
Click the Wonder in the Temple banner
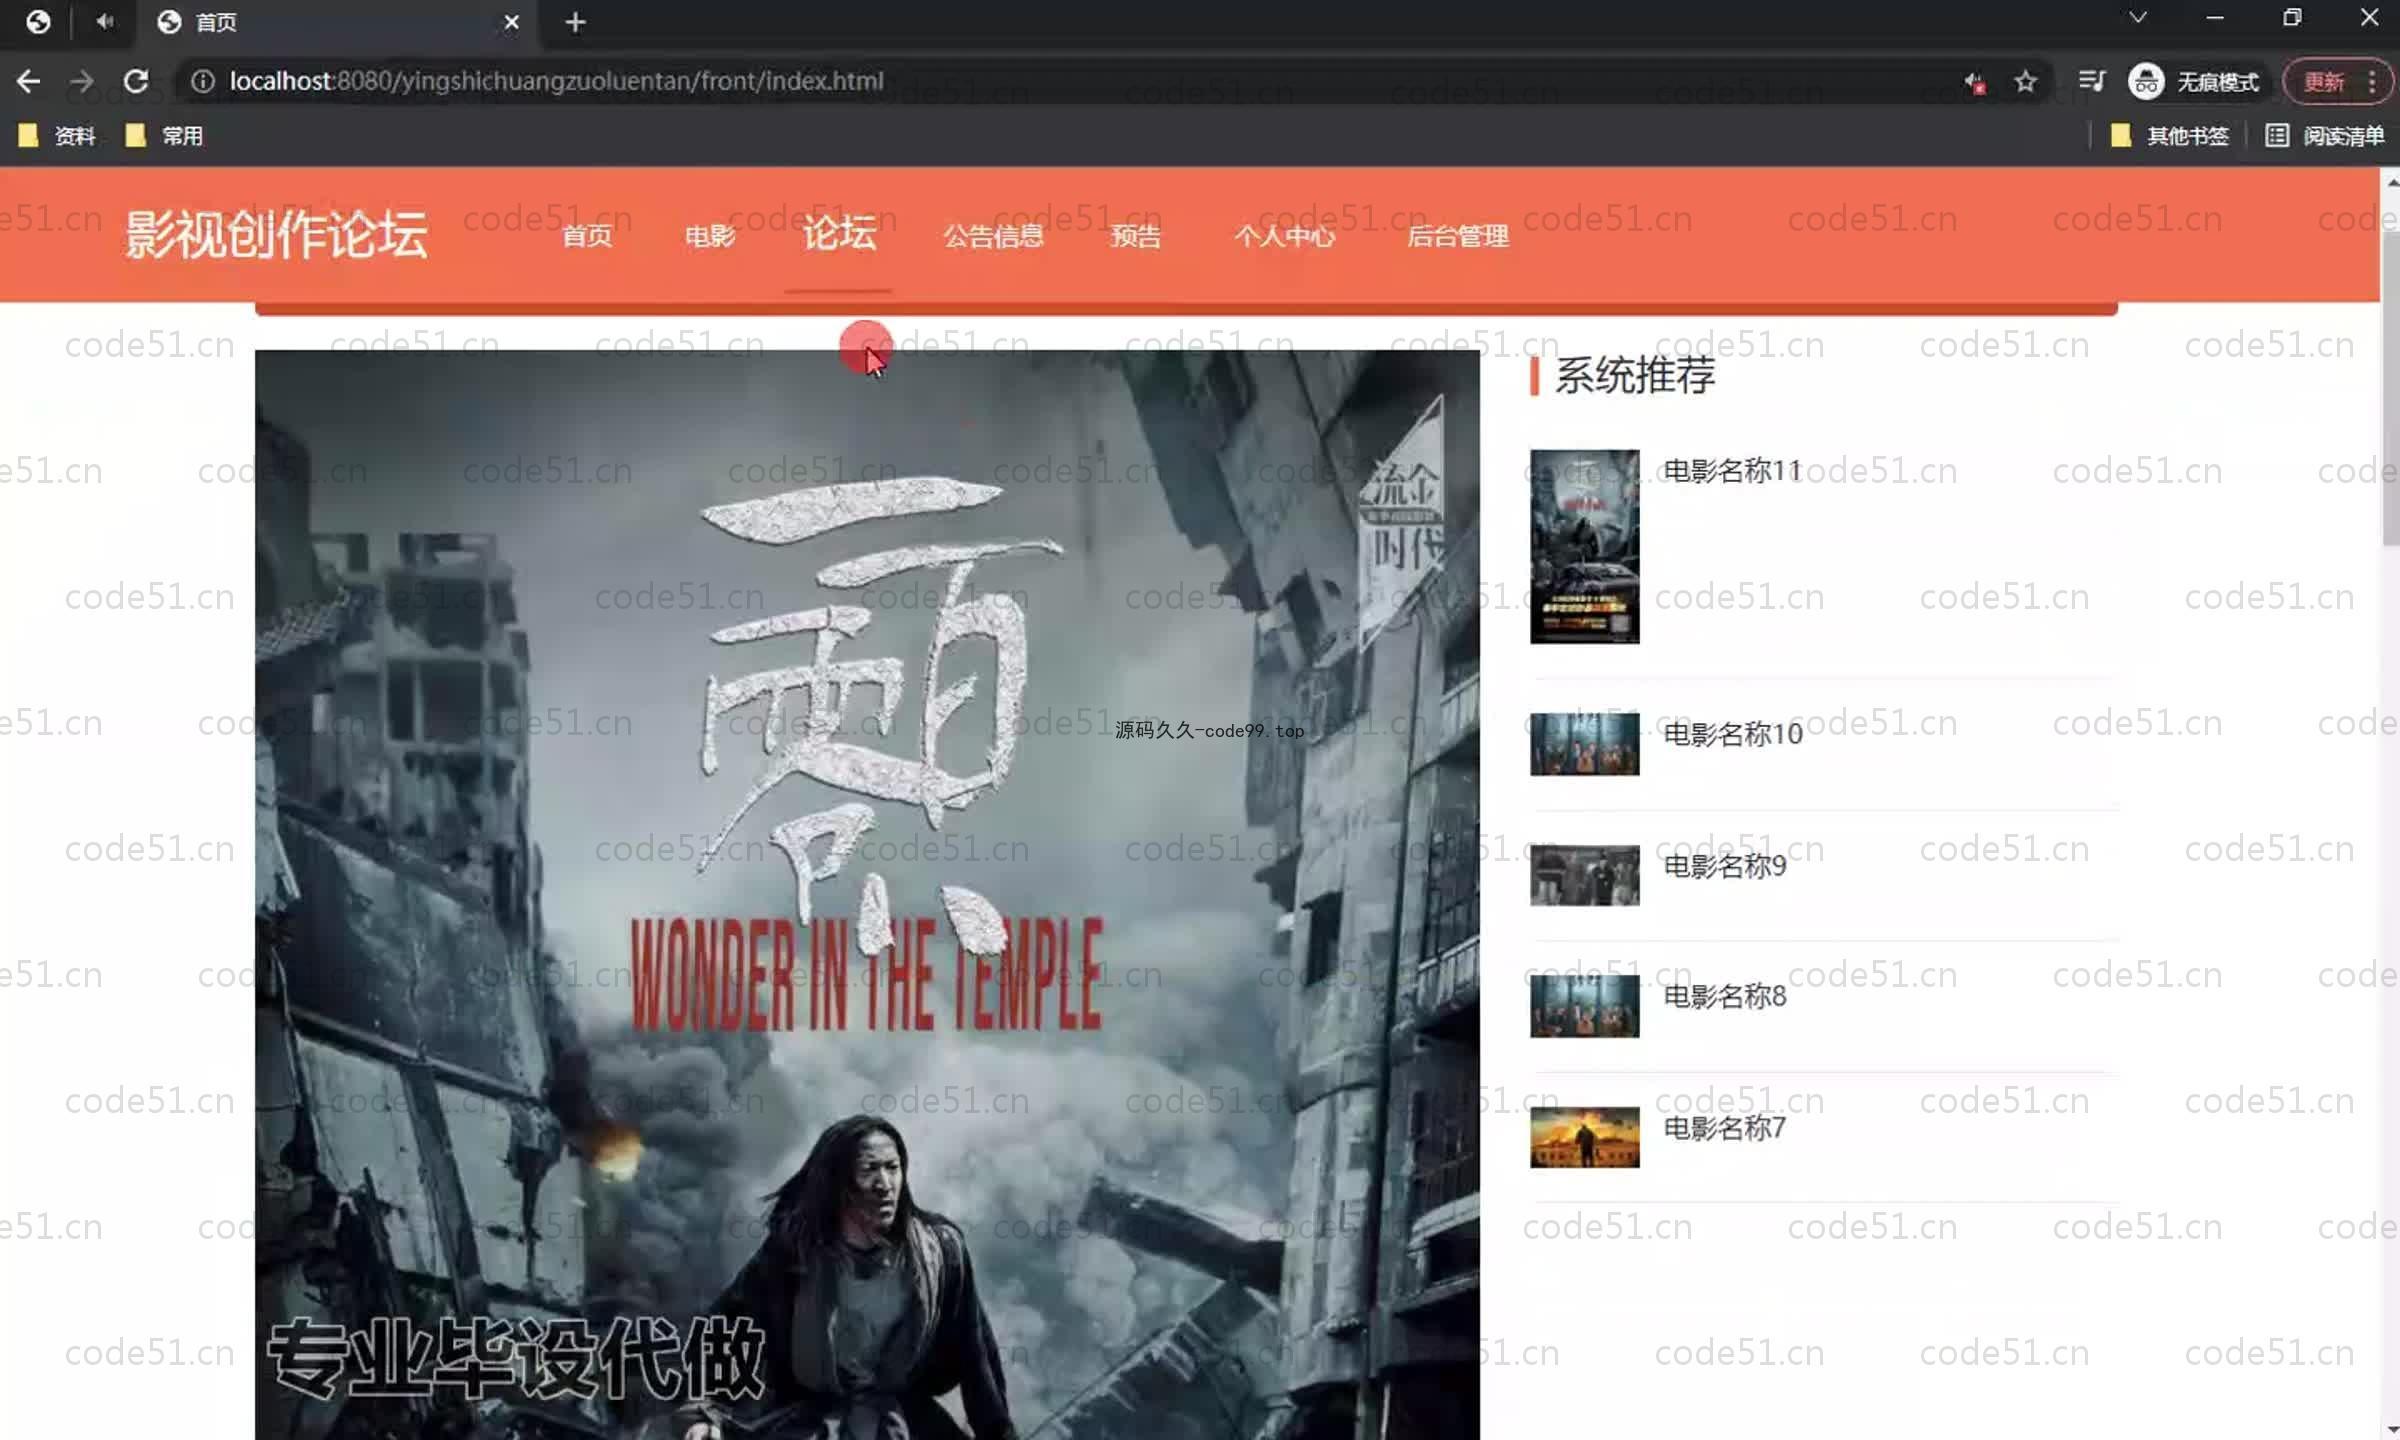(867, 894)
